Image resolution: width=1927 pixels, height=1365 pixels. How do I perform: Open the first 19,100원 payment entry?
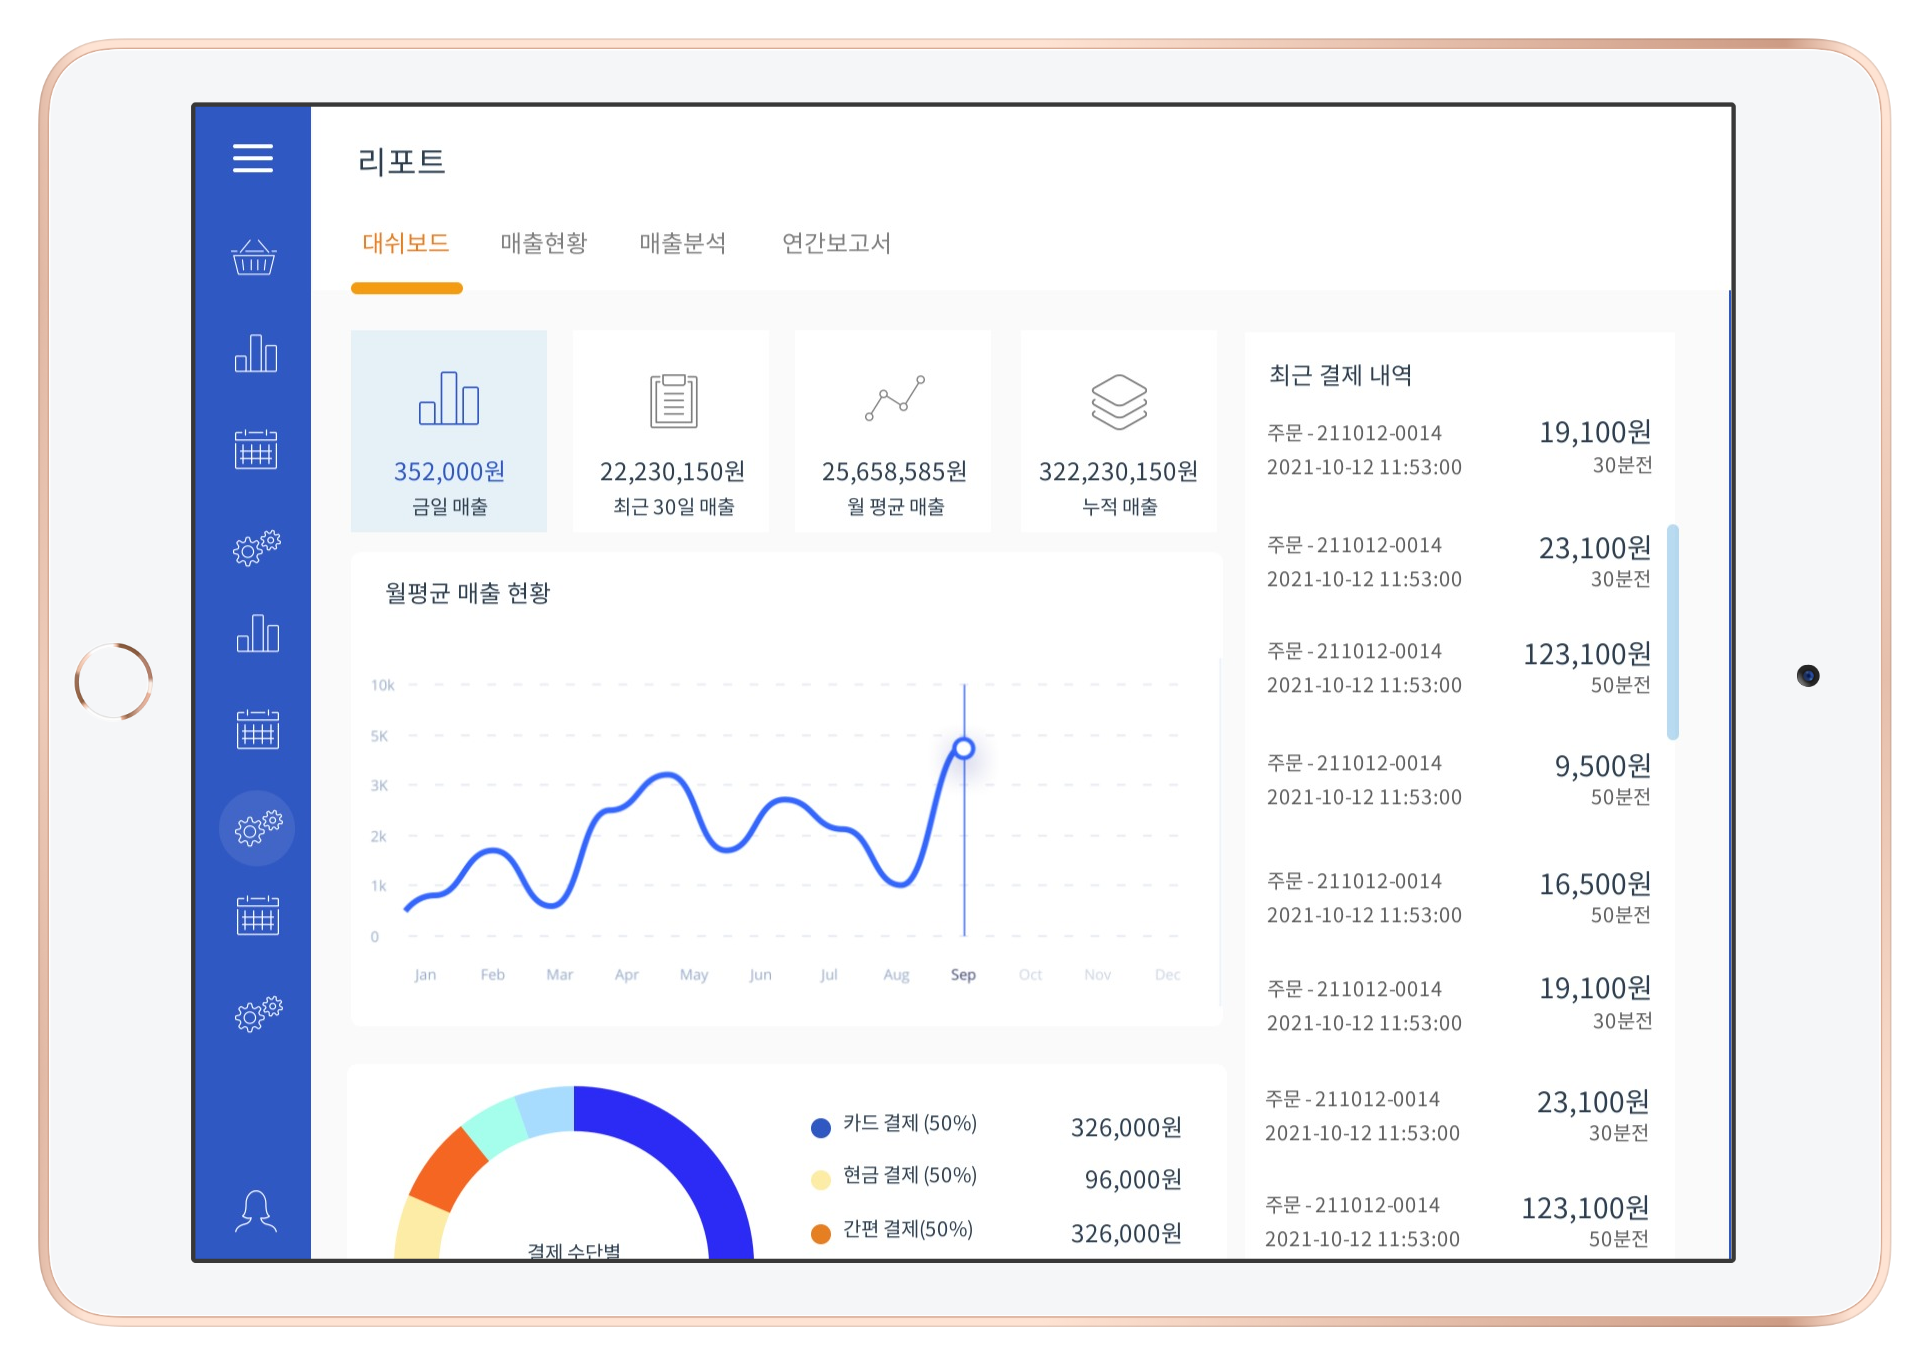[x=1459, y=449]
